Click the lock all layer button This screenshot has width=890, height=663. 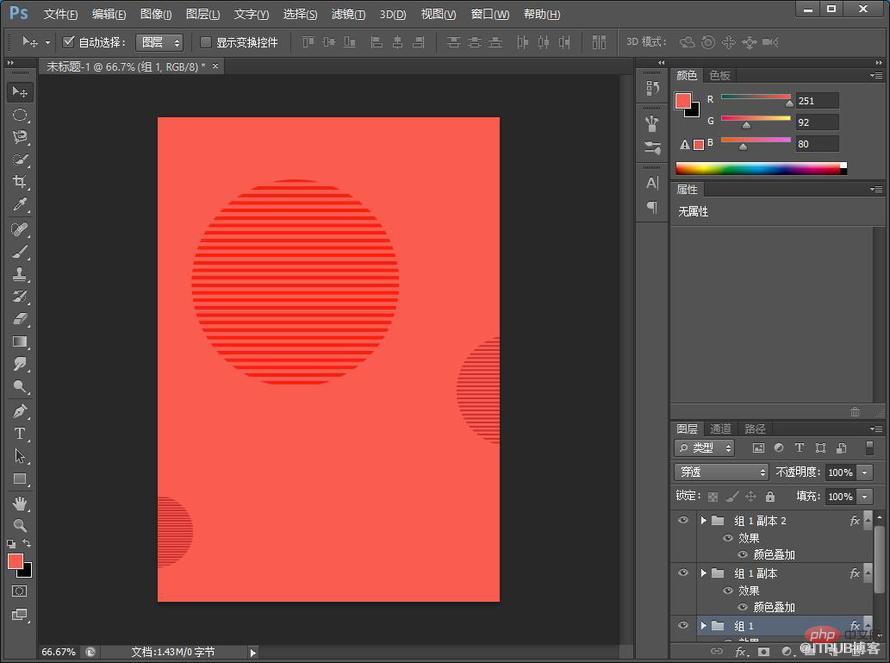coord(770,497)
